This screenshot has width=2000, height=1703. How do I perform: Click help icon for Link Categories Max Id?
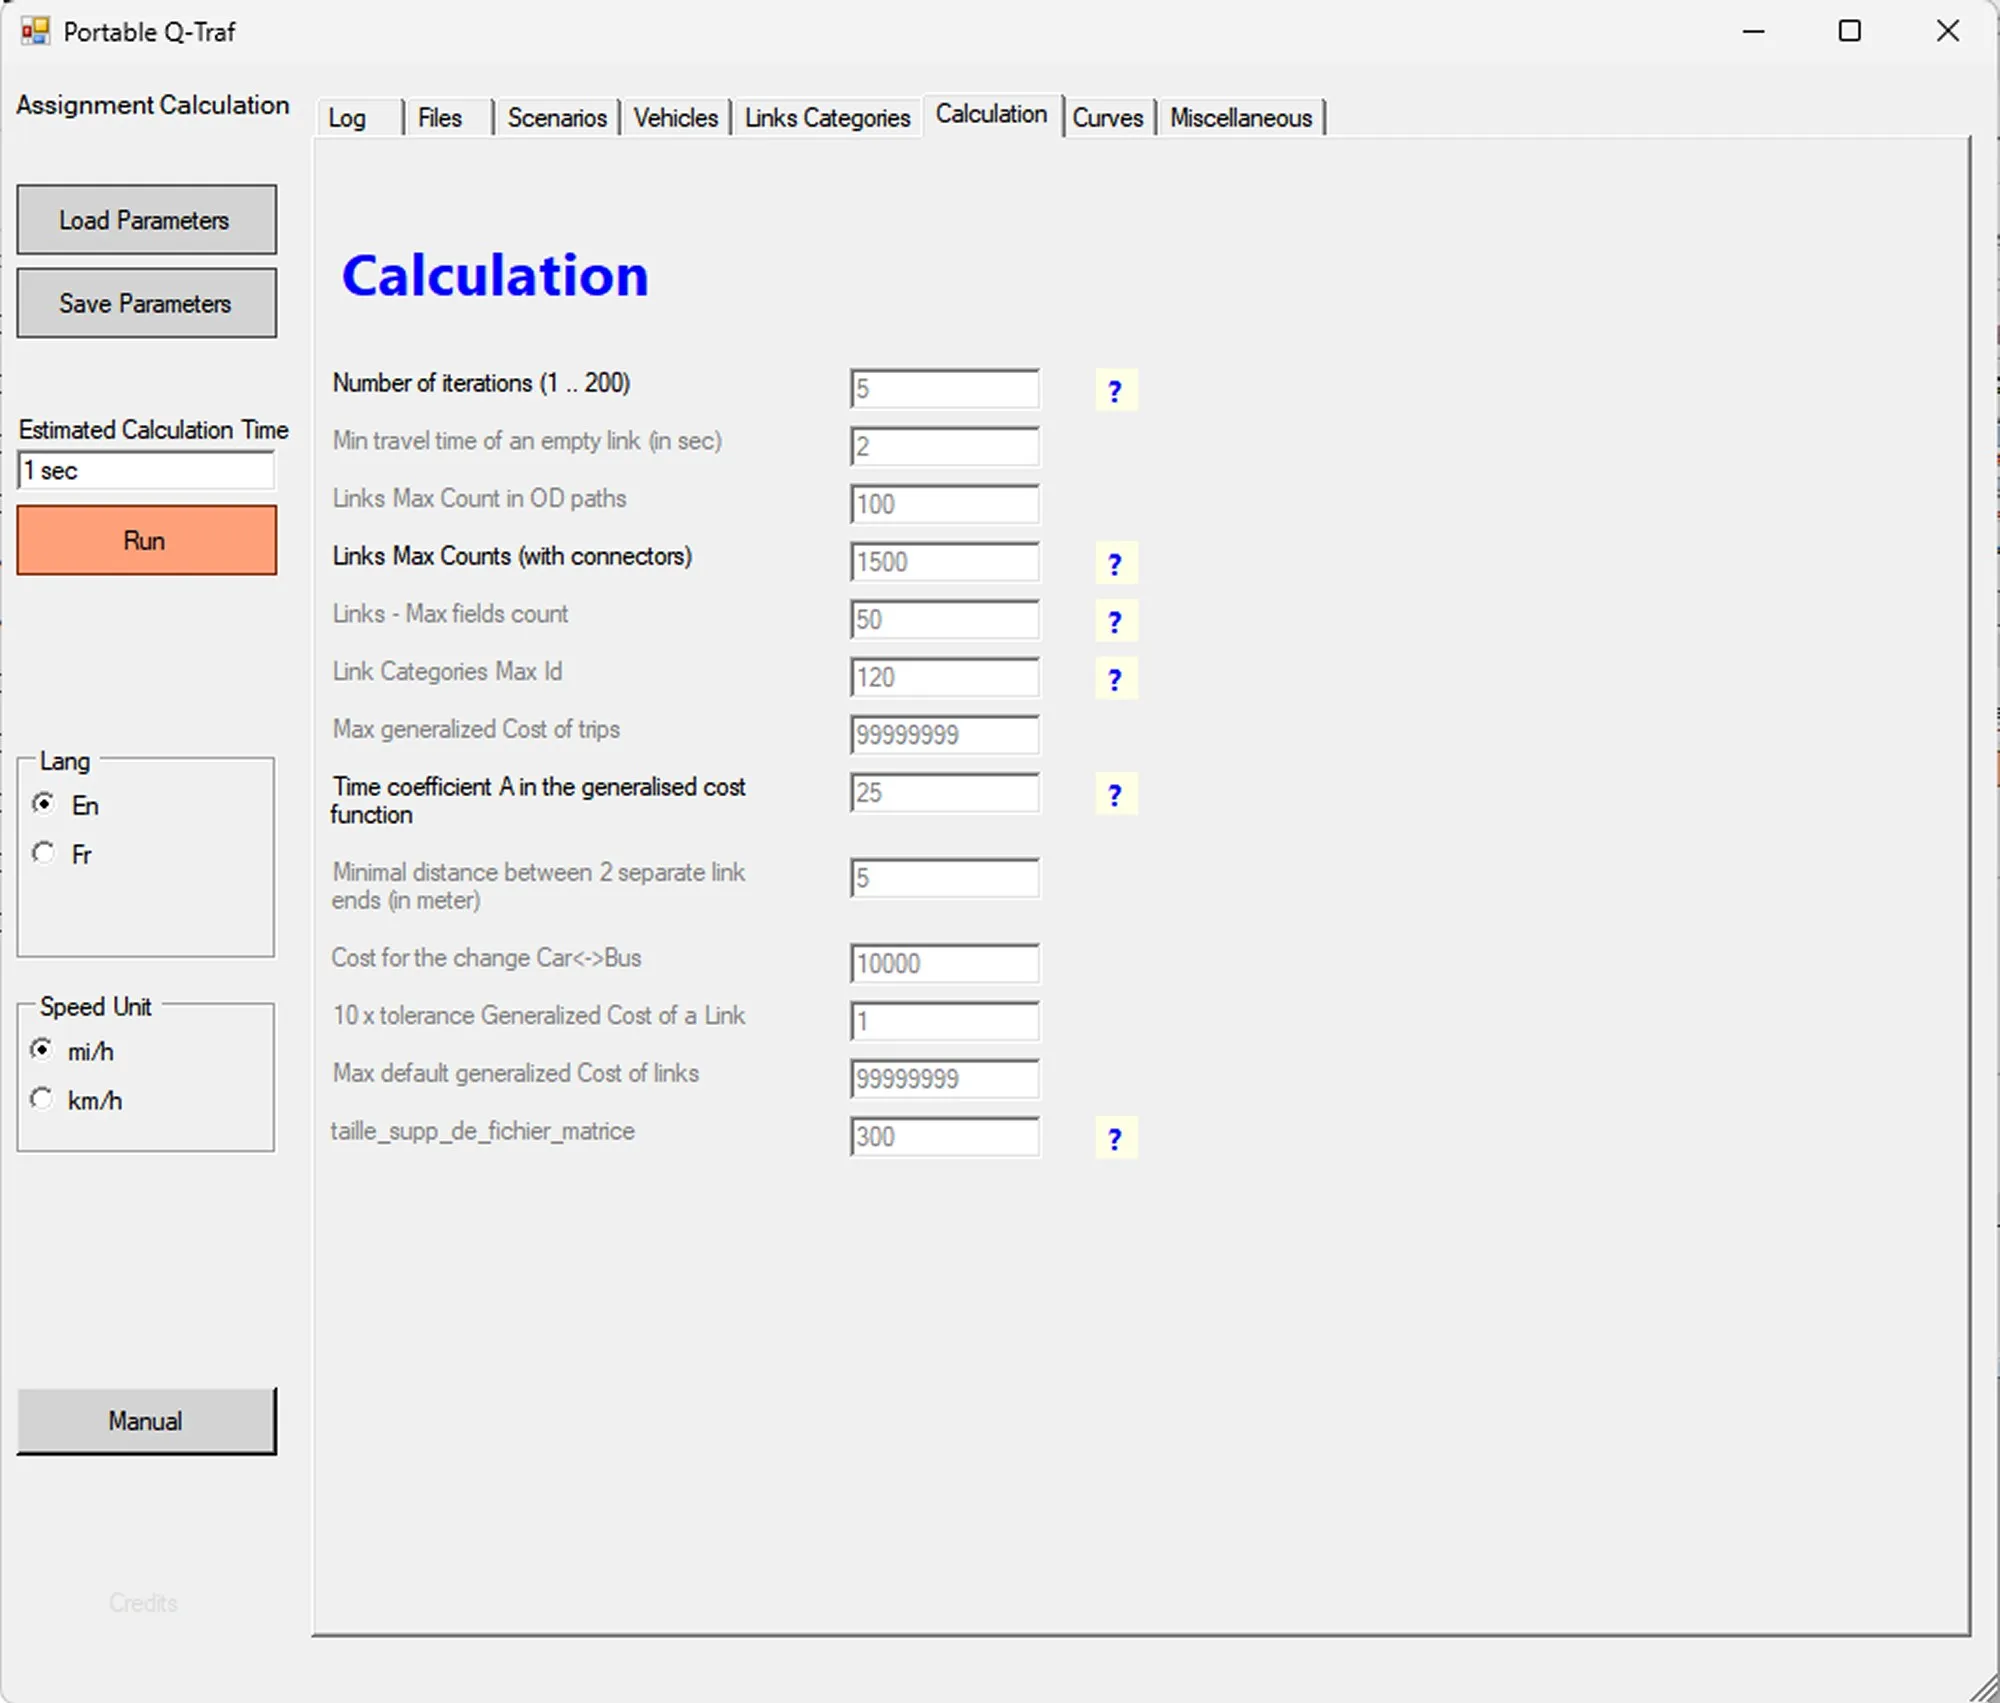(x=1114, y=679)
